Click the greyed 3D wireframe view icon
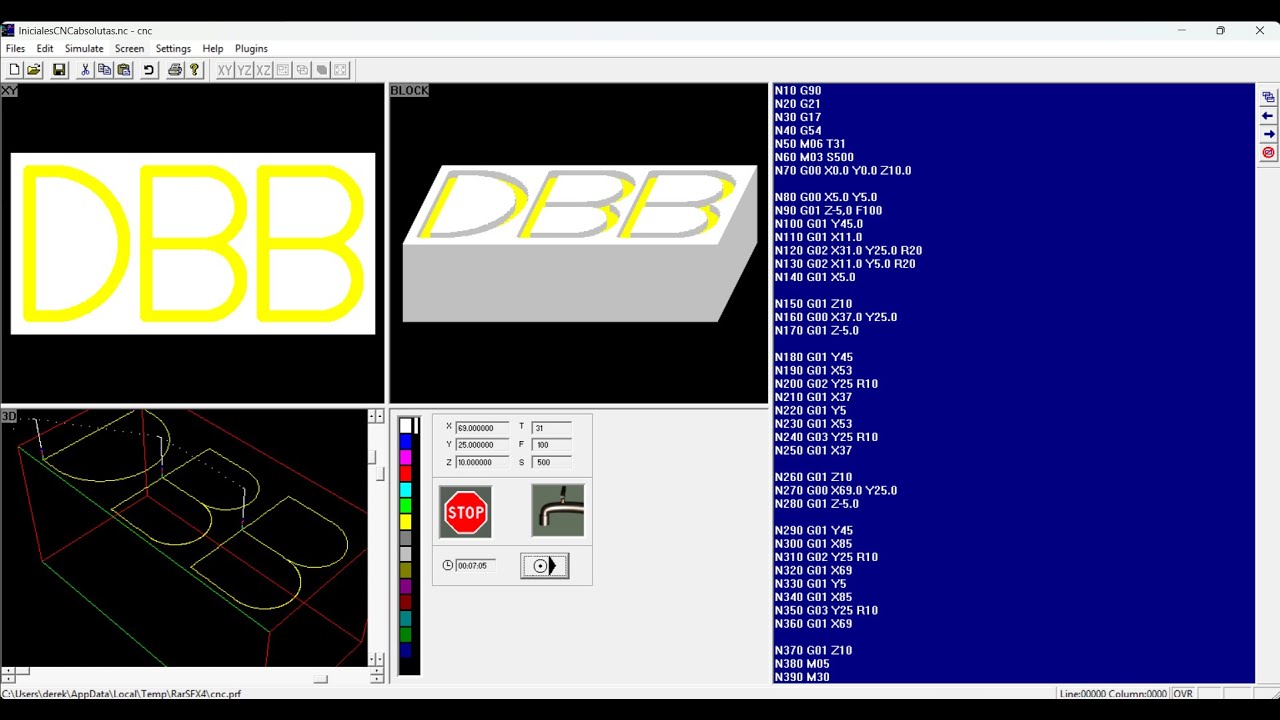The width and height of the screenshot is (1280, 720). tap(302, 70)
